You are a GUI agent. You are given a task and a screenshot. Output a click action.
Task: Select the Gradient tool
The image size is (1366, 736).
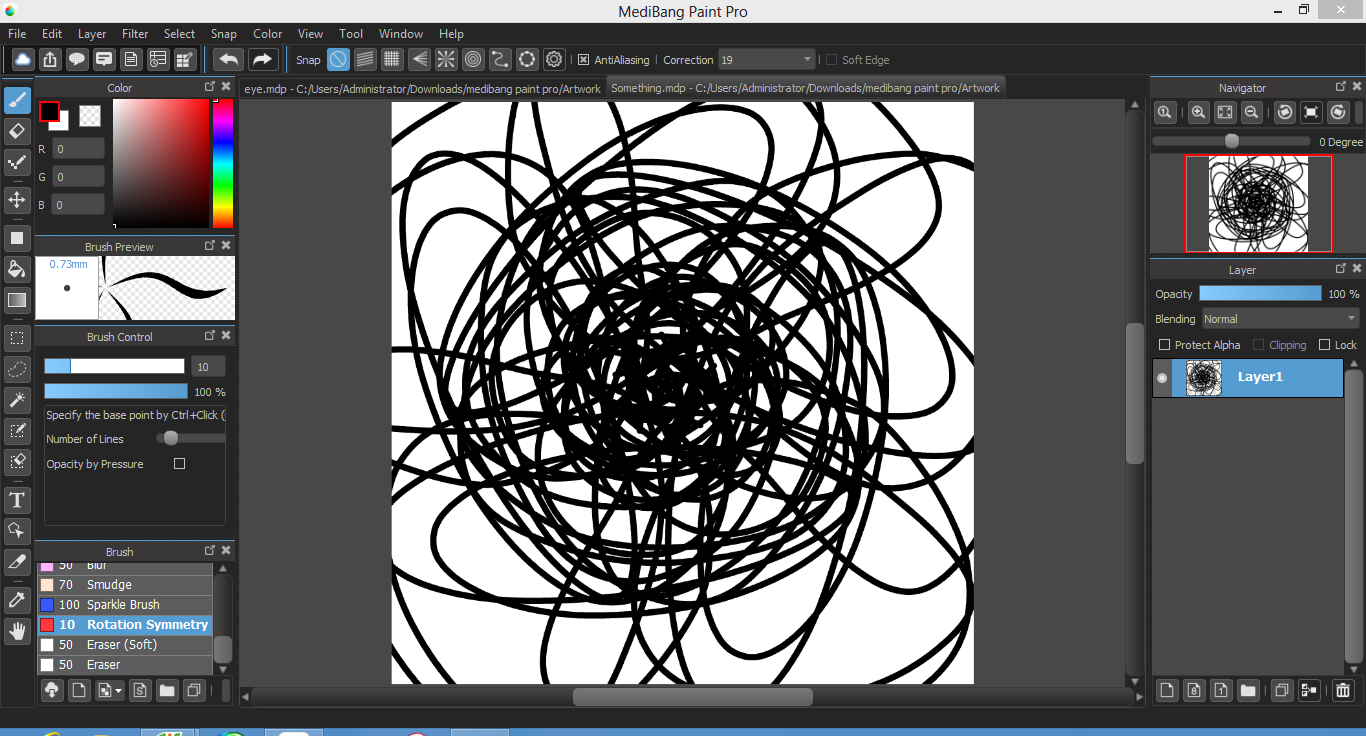(x=17, y=300)
